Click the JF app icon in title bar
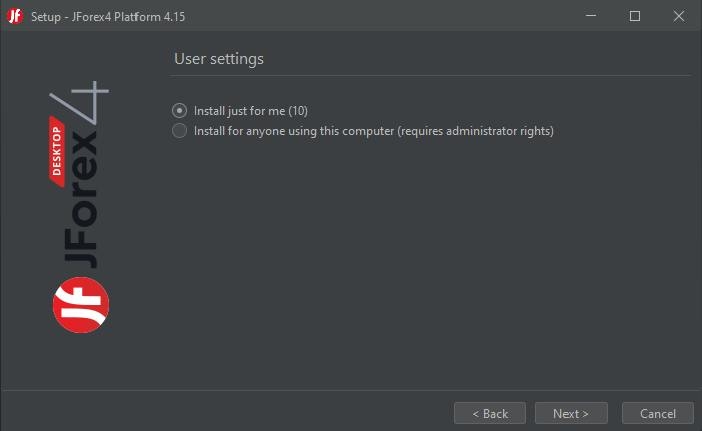The height and width of the screenshot is (431, 702). pos(15,16)
